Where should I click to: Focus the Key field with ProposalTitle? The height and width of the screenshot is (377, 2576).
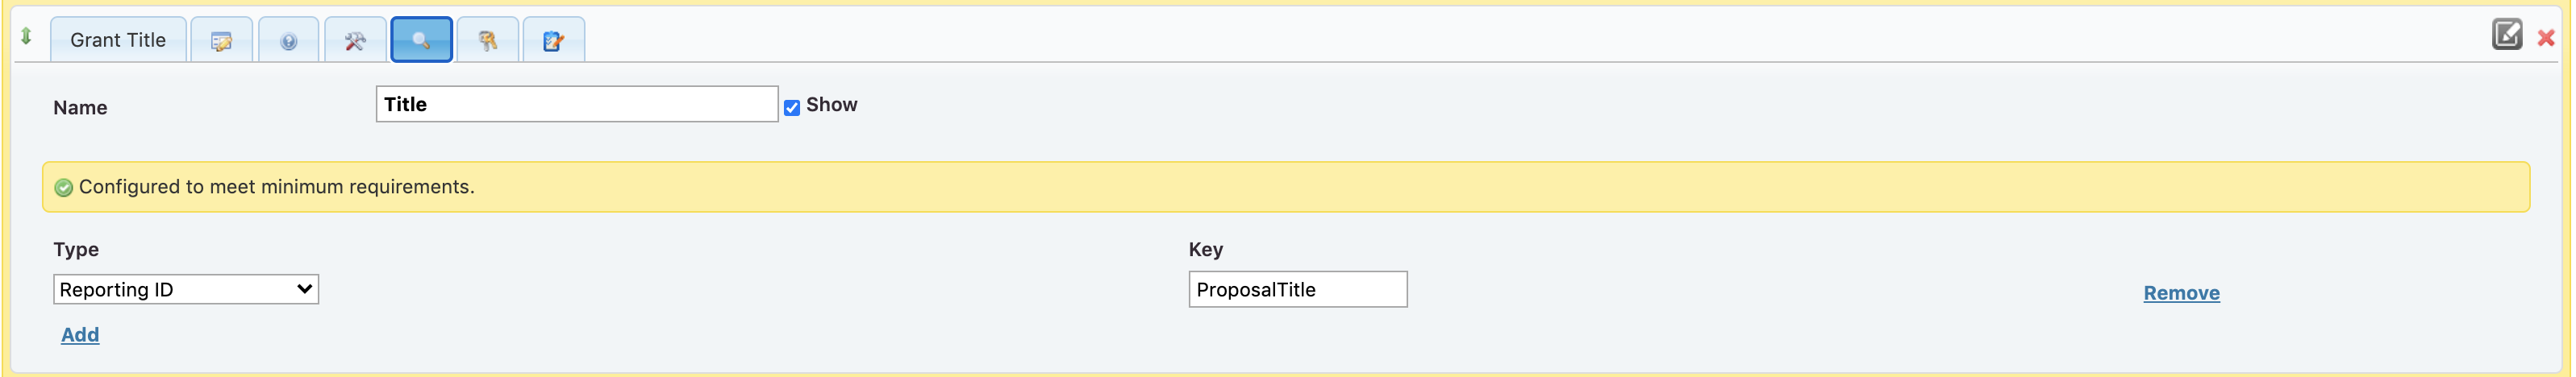[1297, 290]
